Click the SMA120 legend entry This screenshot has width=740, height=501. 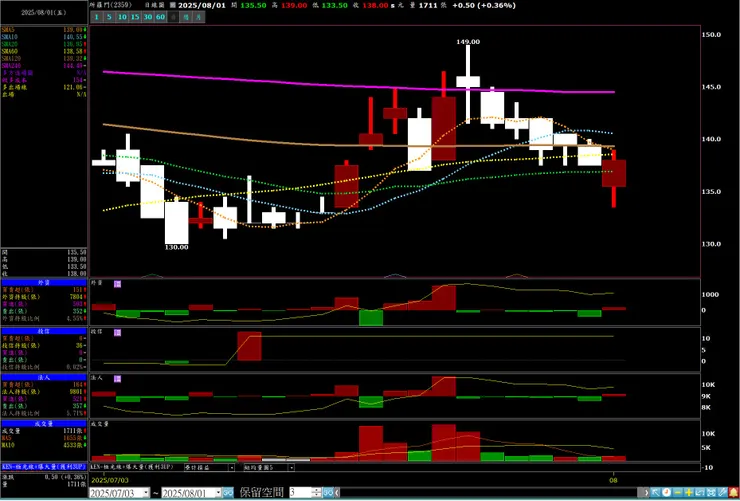(44, 58)
